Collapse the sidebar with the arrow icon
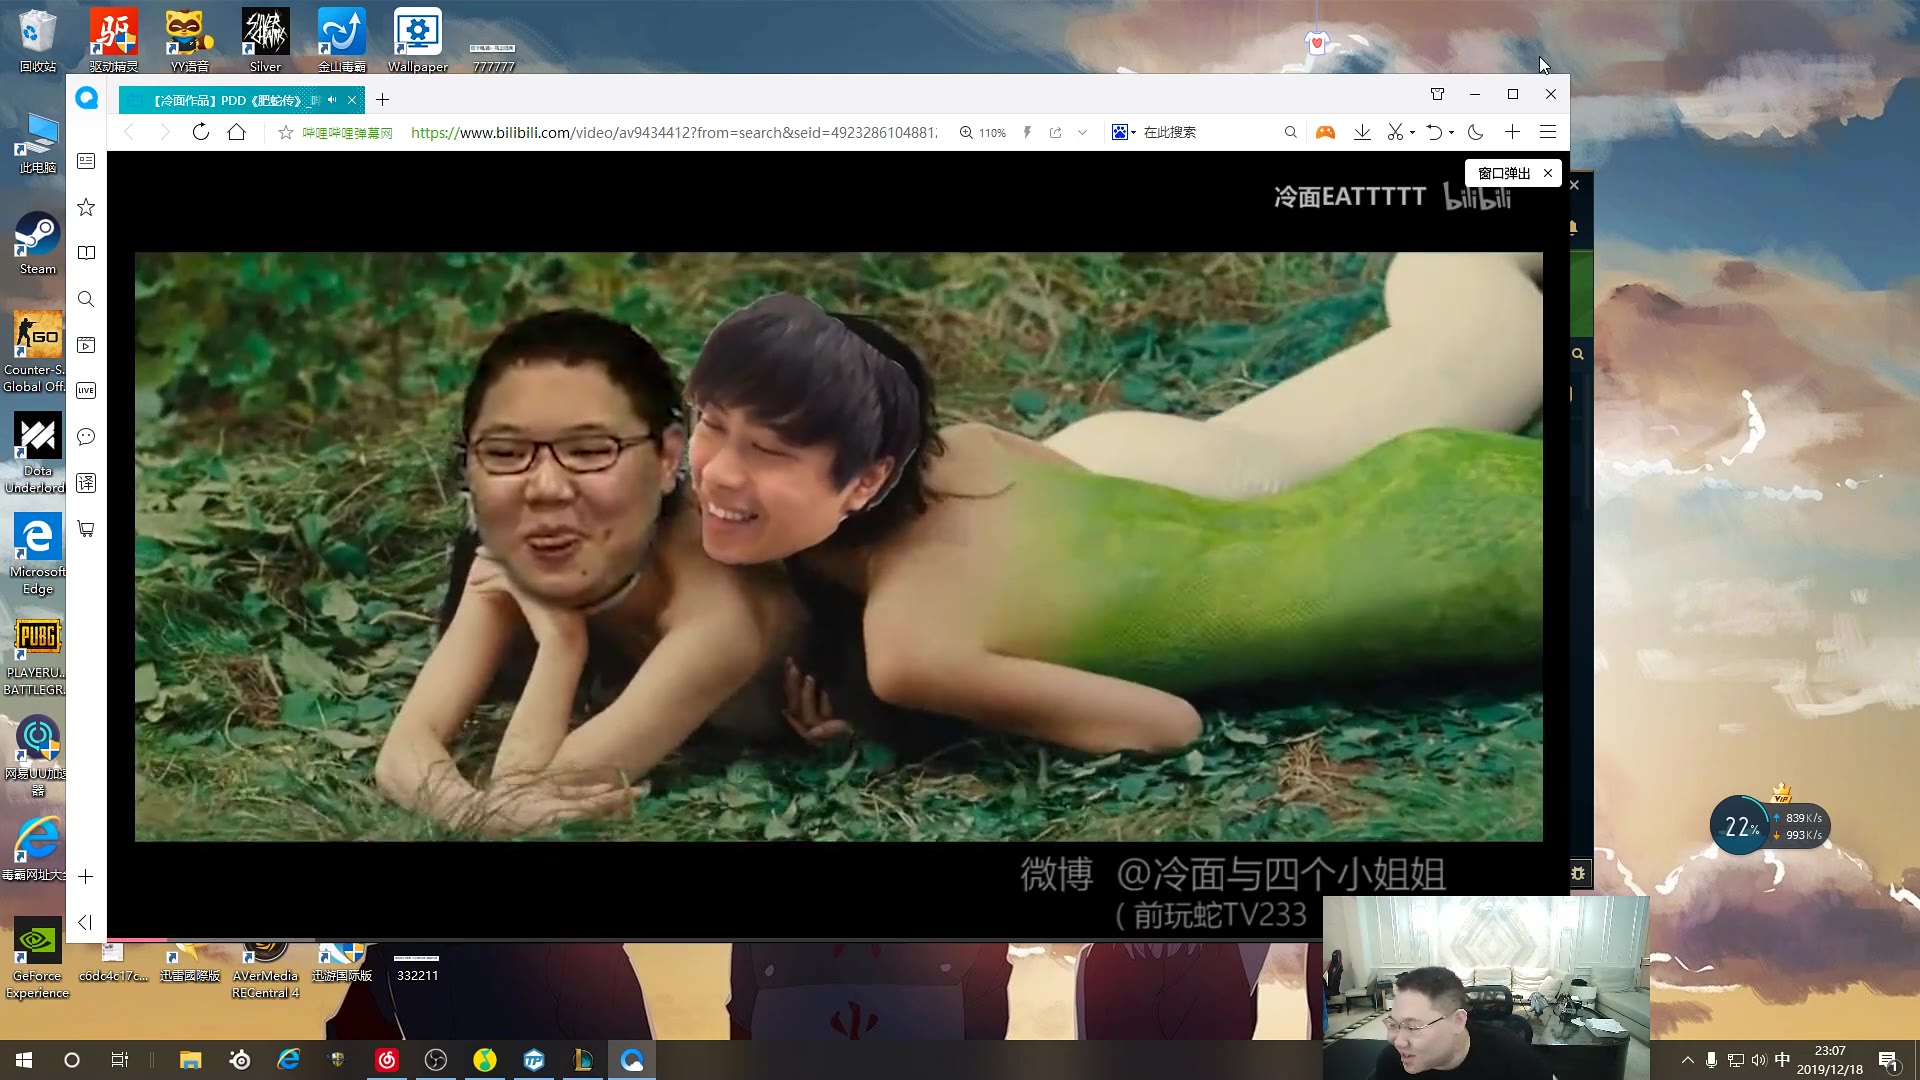The width and height of the screenshot is (1920, 1080). click(85, 922)
